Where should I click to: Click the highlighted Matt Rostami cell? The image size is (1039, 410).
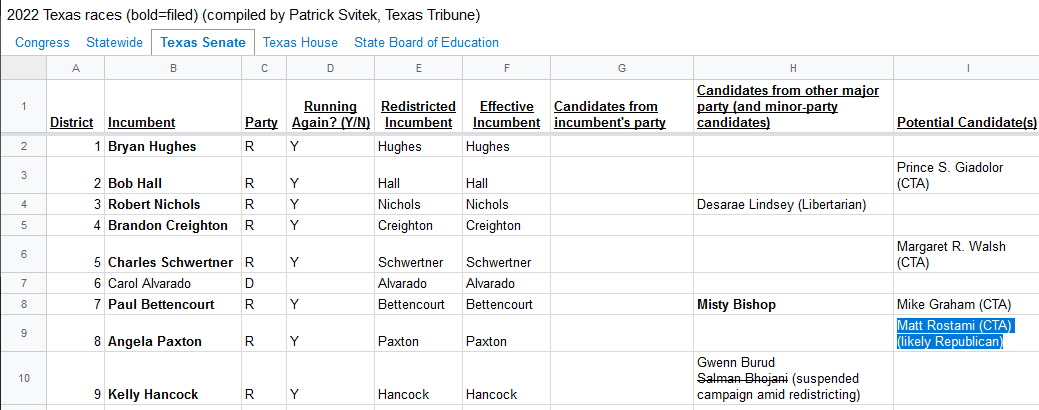[966, 333]
